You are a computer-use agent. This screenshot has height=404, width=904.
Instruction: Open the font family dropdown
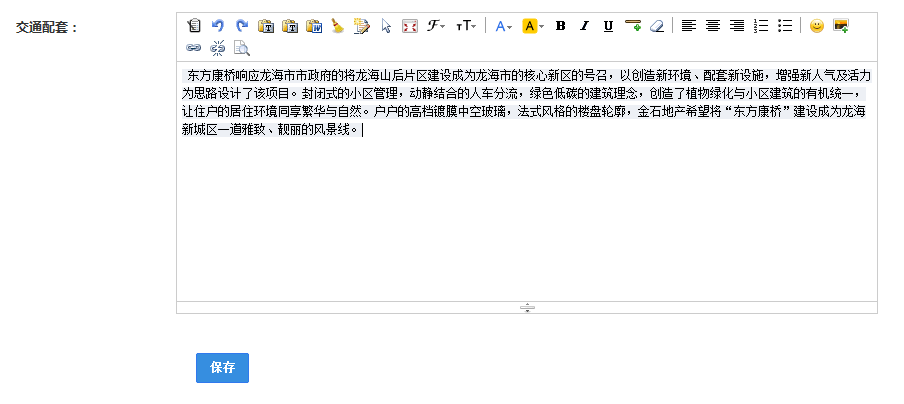tap(437, 26)
